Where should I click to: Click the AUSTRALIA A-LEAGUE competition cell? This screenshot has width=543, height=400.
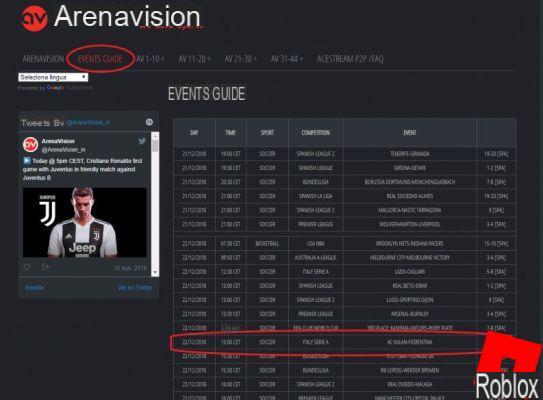[x=315, y=258]
